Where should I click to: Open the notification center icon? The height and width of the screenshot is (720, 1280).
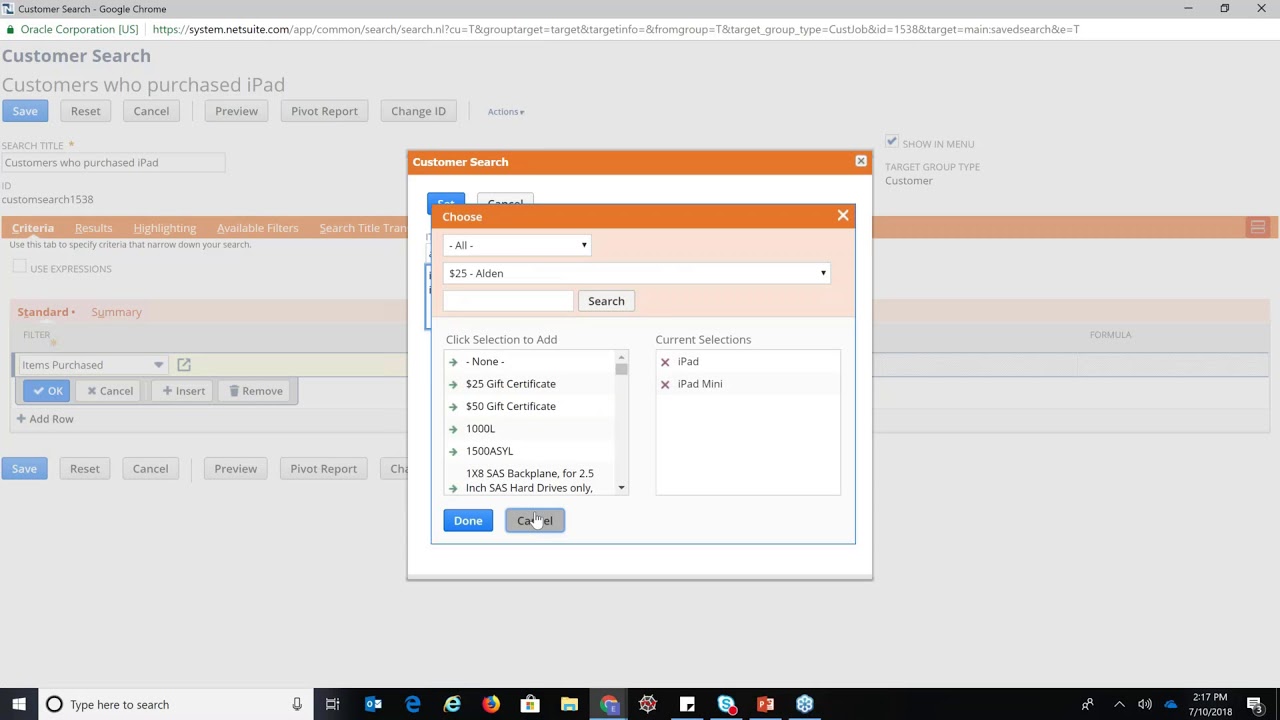point(1255,704)
